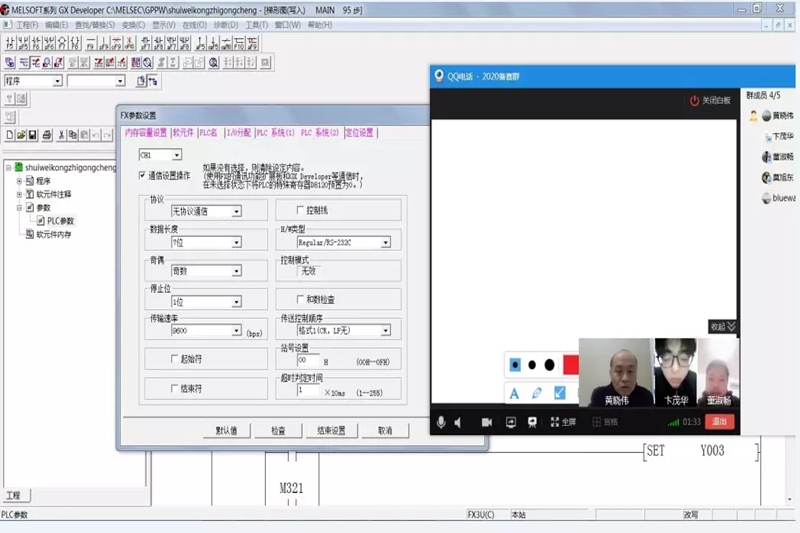Click the Open project folder icon
The height and width of the screenshot is (533, 800).
point(21,135)
